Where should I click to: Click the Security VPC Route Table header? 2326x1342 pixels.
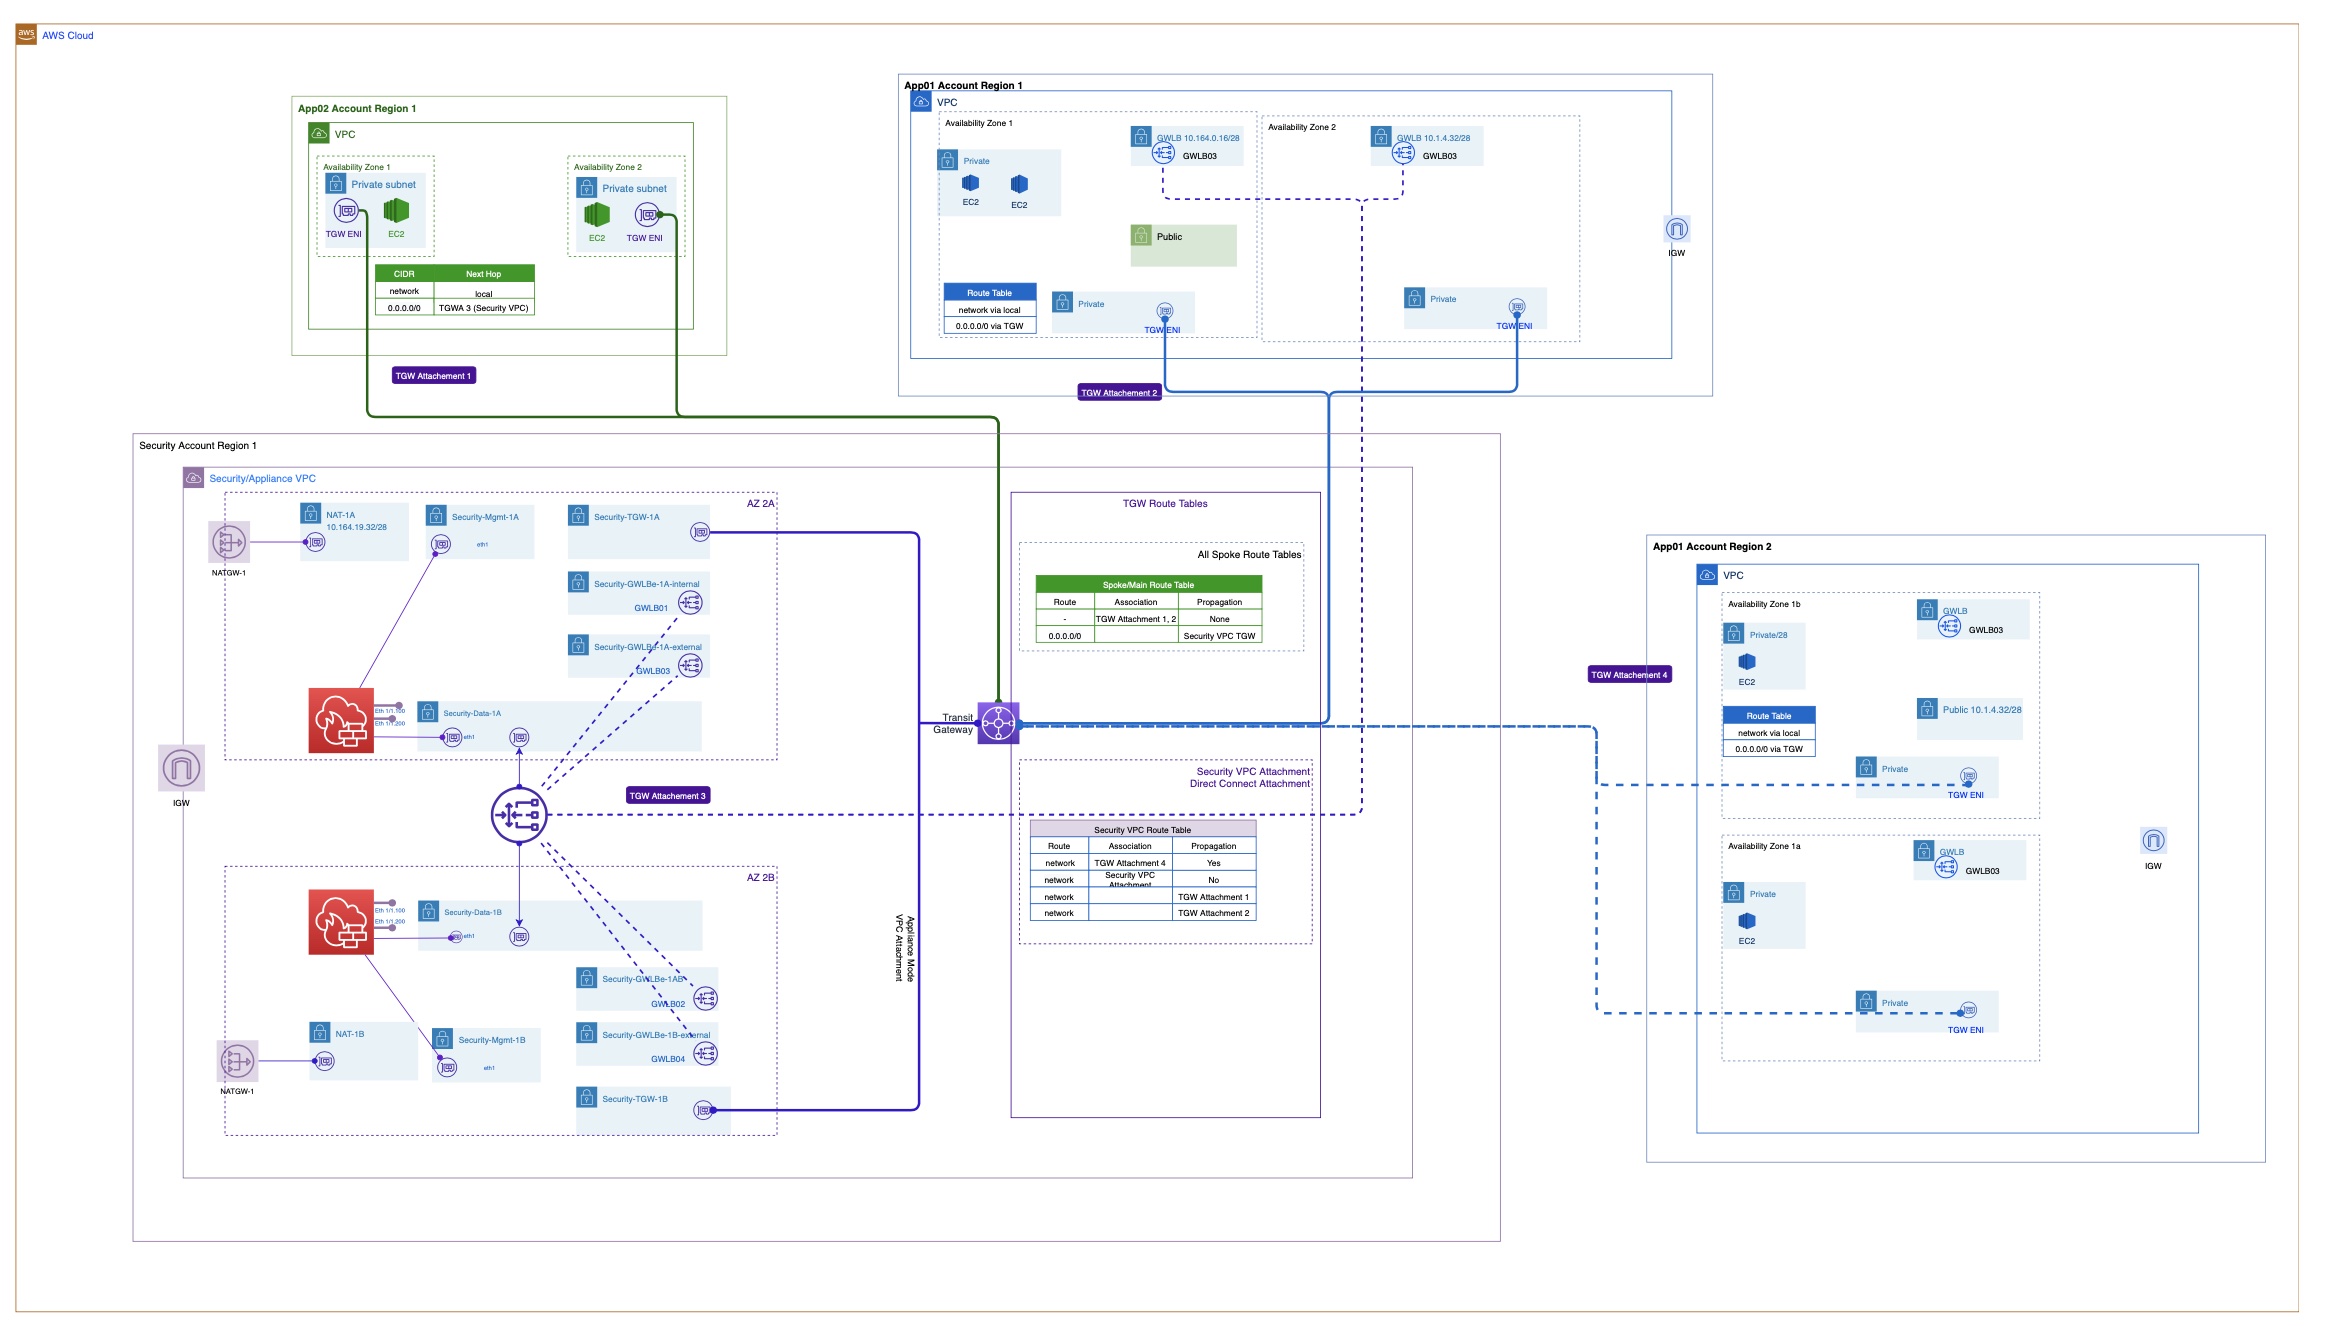[1142, 830]
